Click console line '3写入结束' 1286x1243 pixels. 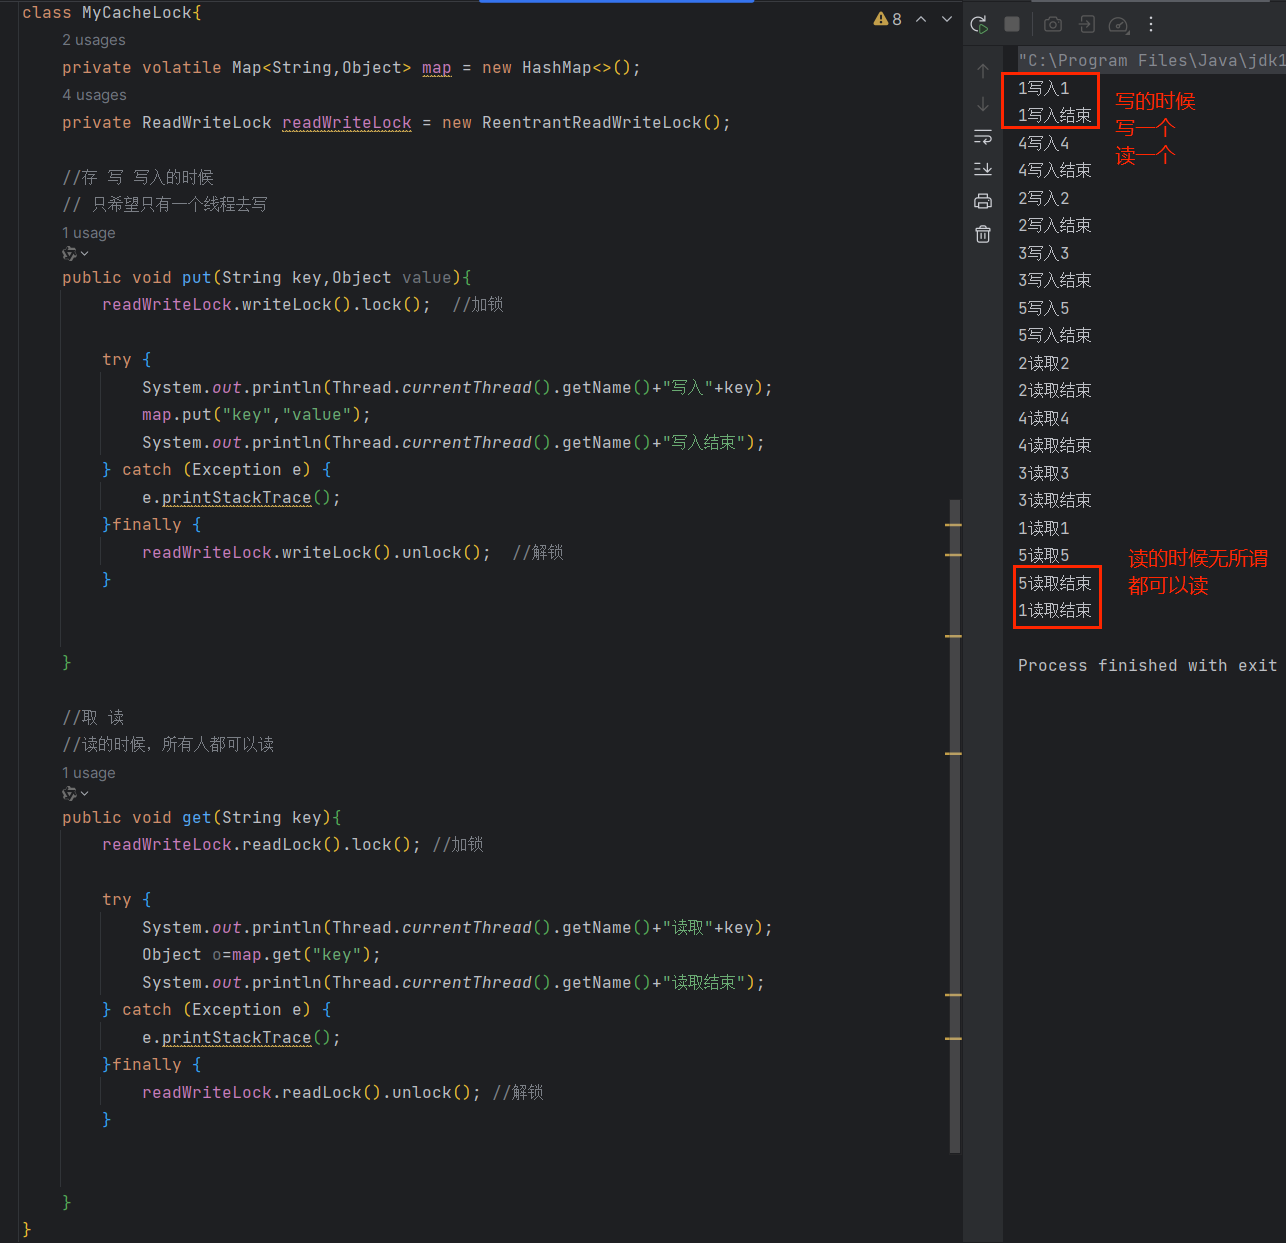coord(1055,281)
